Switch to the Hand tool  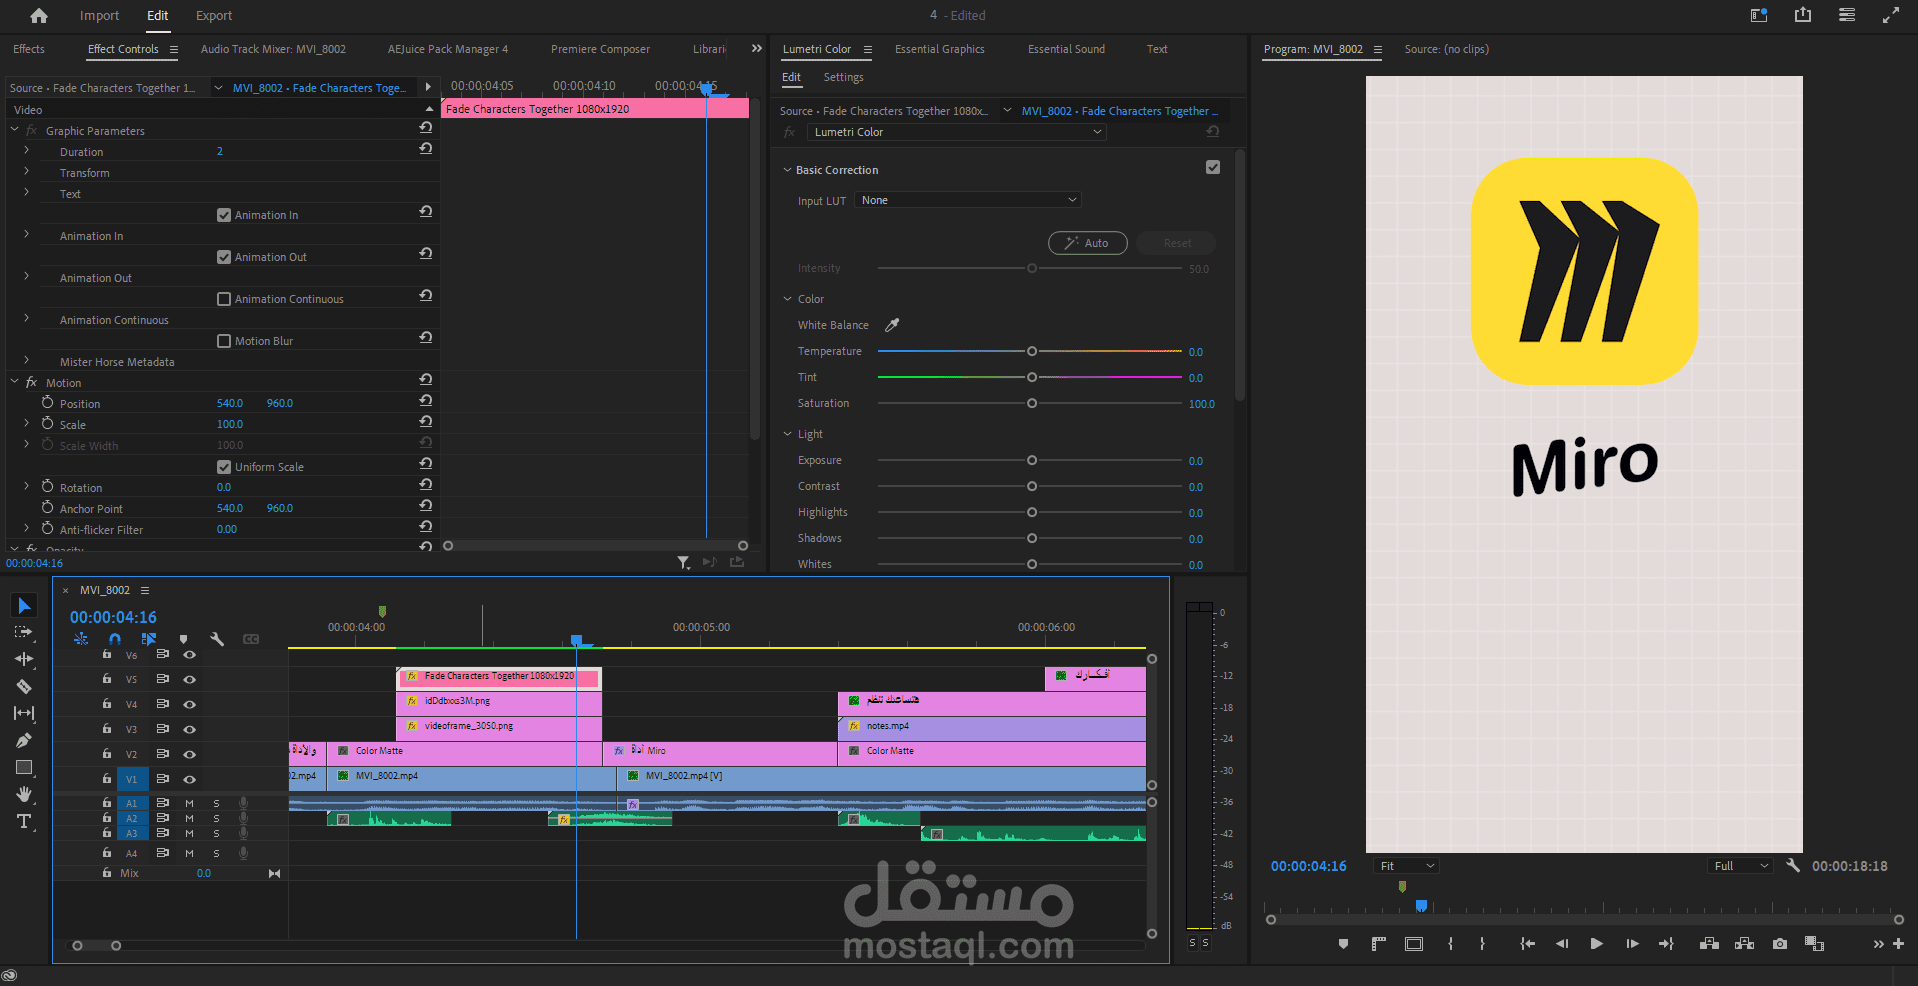click(x=24, y=794)
